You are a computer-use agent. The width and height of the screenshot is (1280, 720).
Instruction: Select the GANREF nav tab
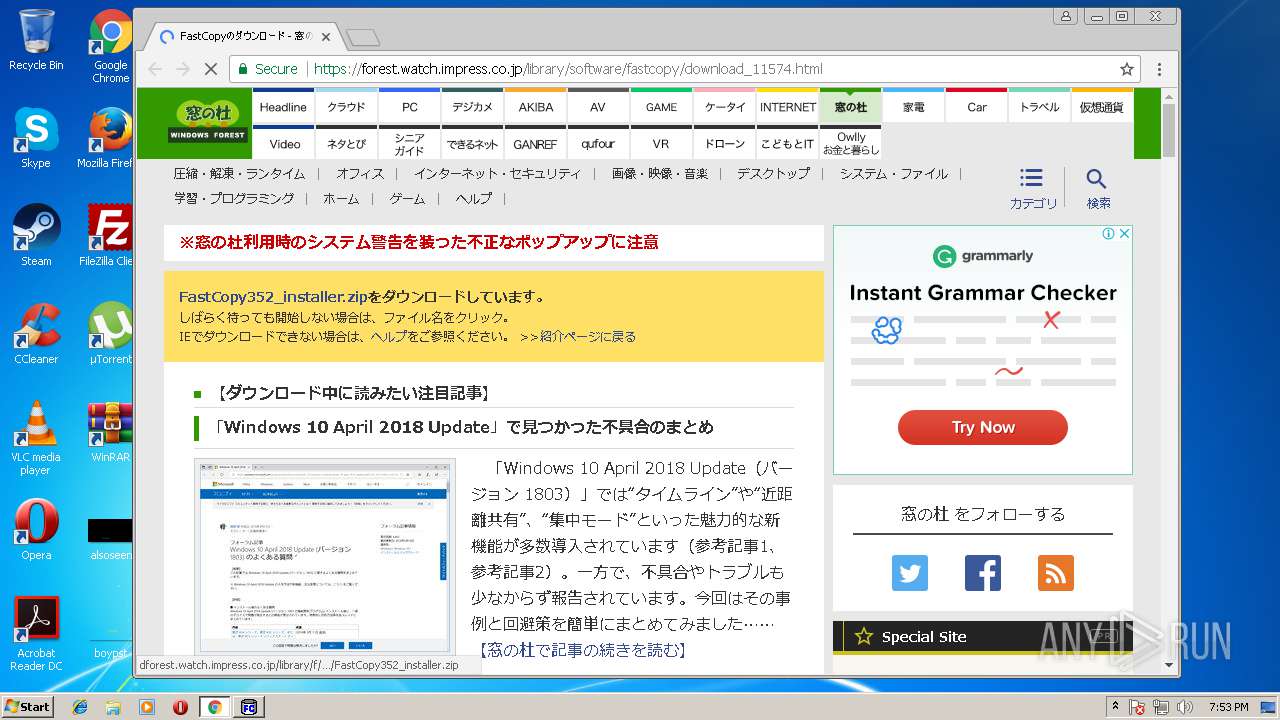[536, 144]
